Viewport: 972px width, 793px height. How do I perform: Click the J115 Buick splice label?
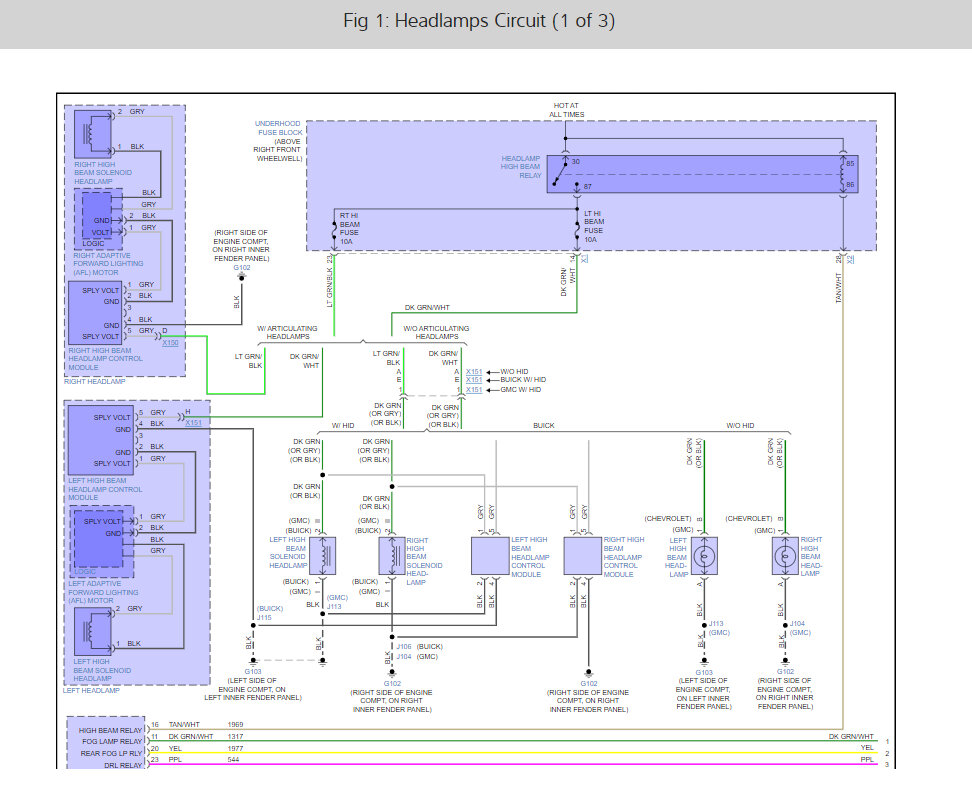point(265,618)
